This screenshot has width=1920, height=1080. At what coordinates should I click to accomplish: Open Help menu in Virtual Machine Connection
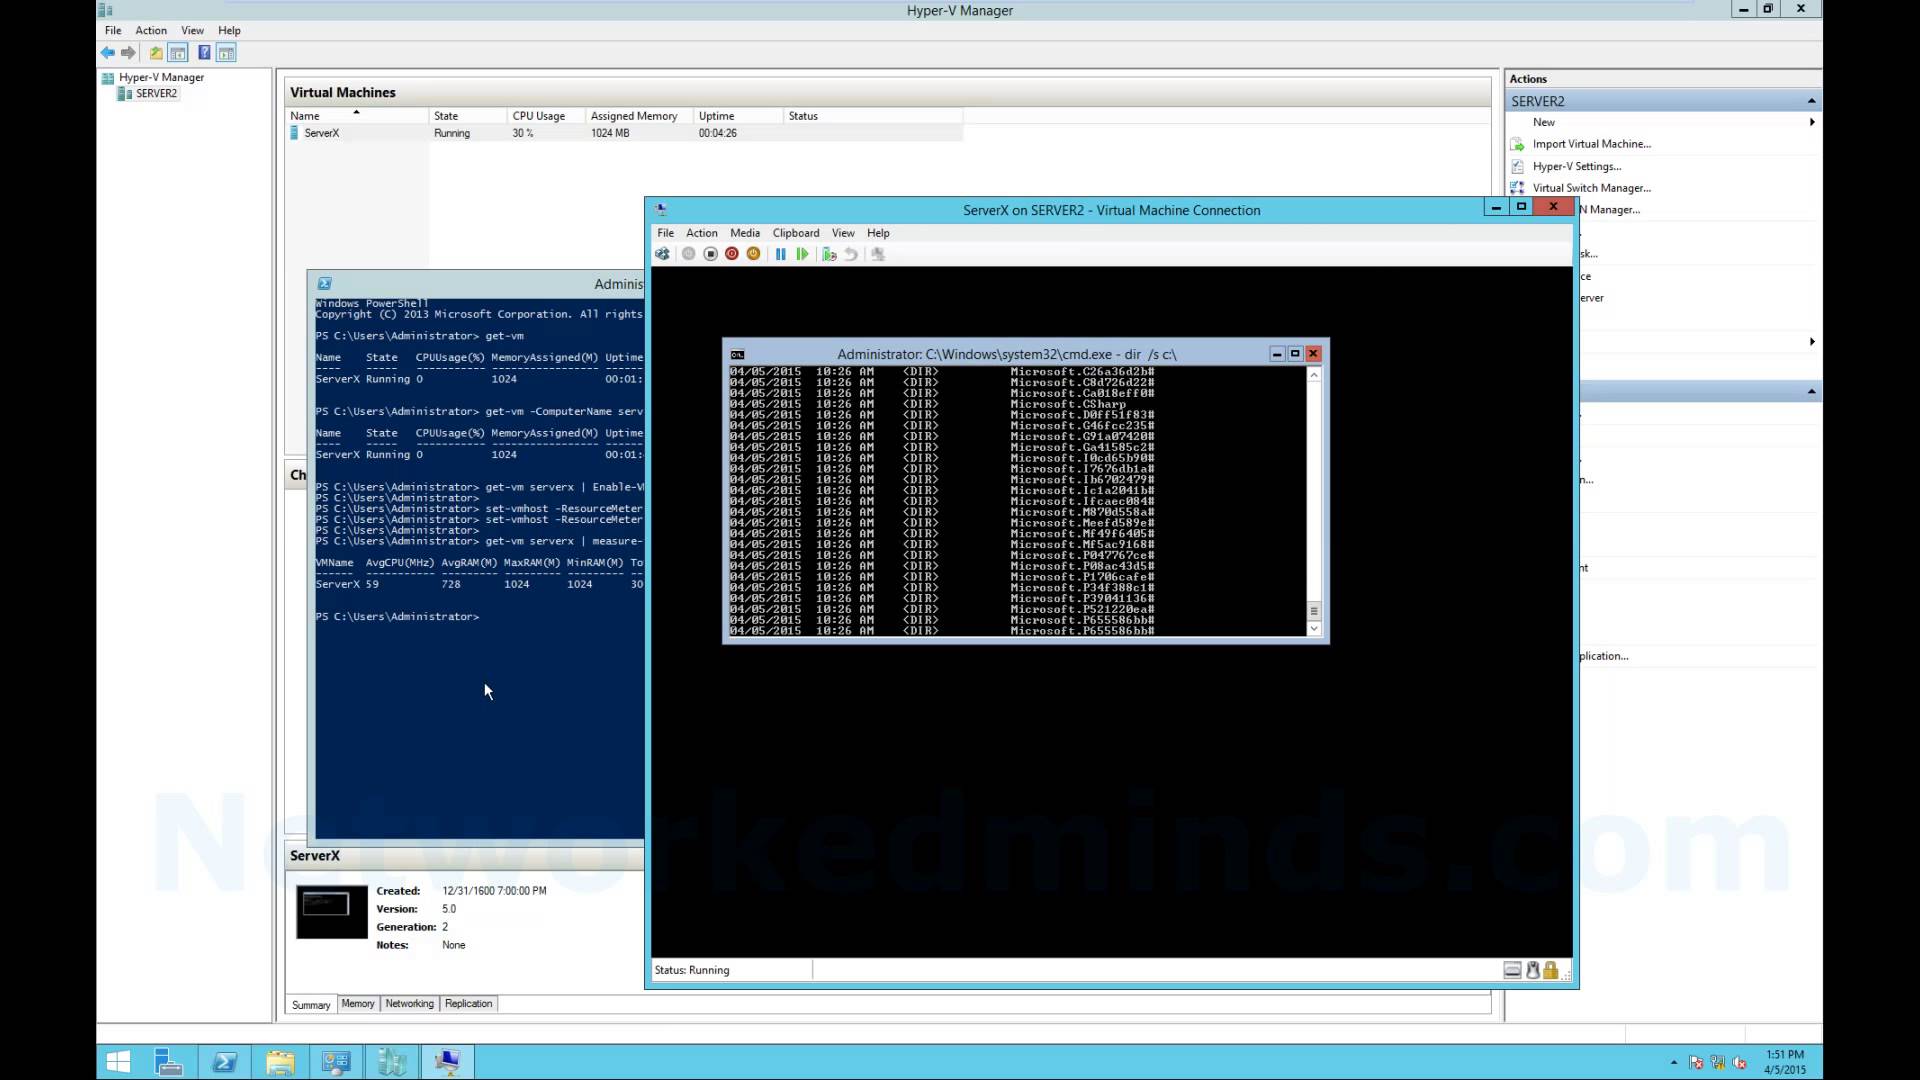(x=878, y=233)
